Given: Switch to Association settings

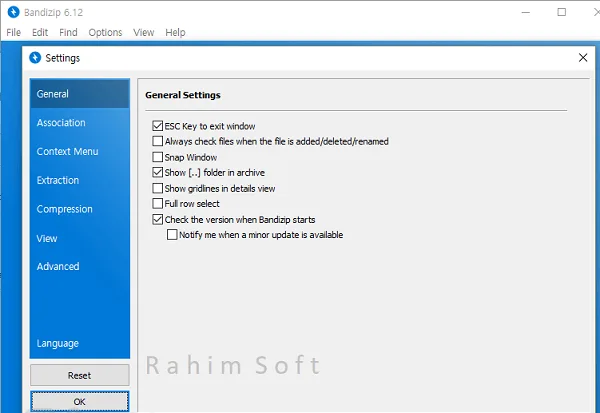Looking at the screenshot, I should tap(80, 122).
